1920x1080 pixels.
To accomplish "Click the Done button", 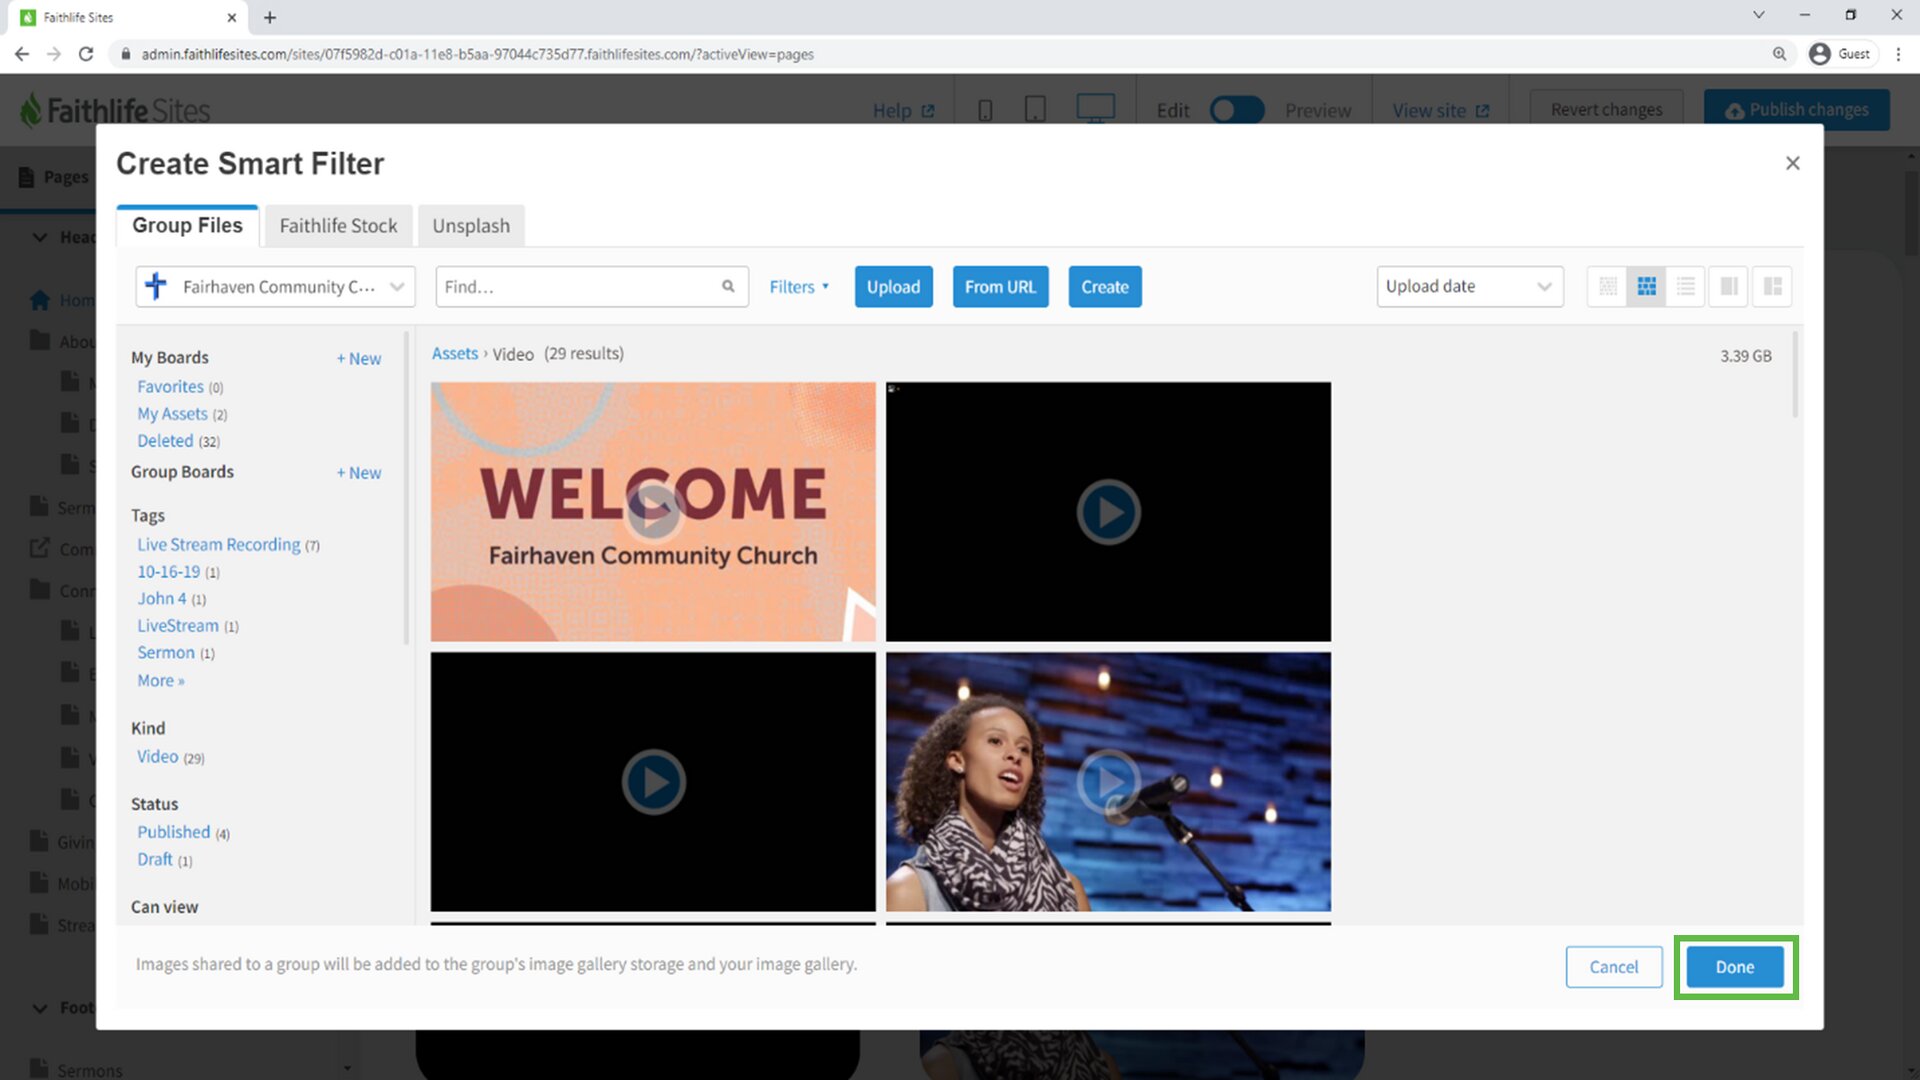I will tap(1735, 967).
